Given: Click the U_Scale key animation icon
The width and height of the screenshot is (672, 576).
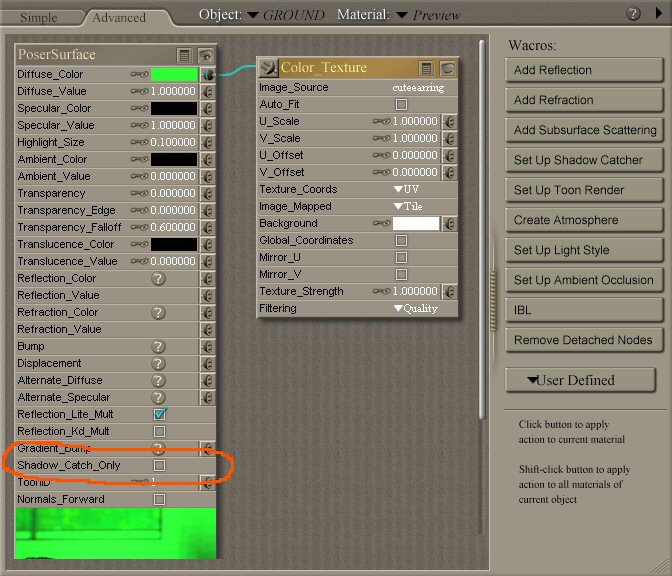Looking at the screenshot, I should pos(381,121).
